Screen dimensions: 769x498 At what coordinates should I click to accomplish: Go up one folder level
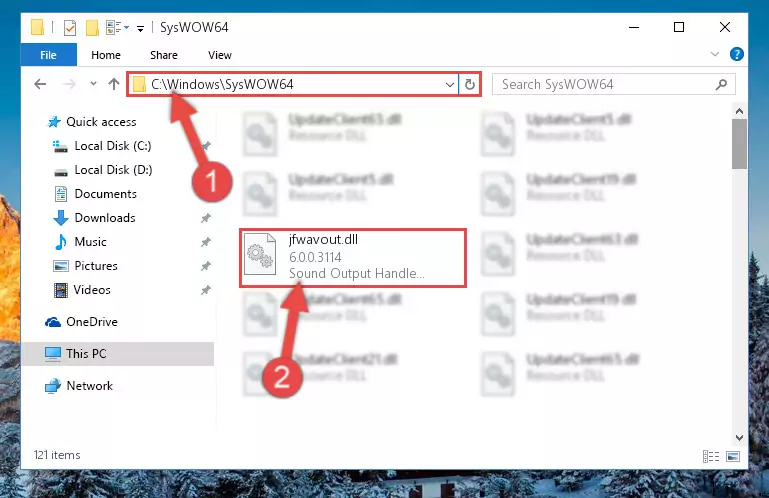pyautogui.click(x=114, y=84)
